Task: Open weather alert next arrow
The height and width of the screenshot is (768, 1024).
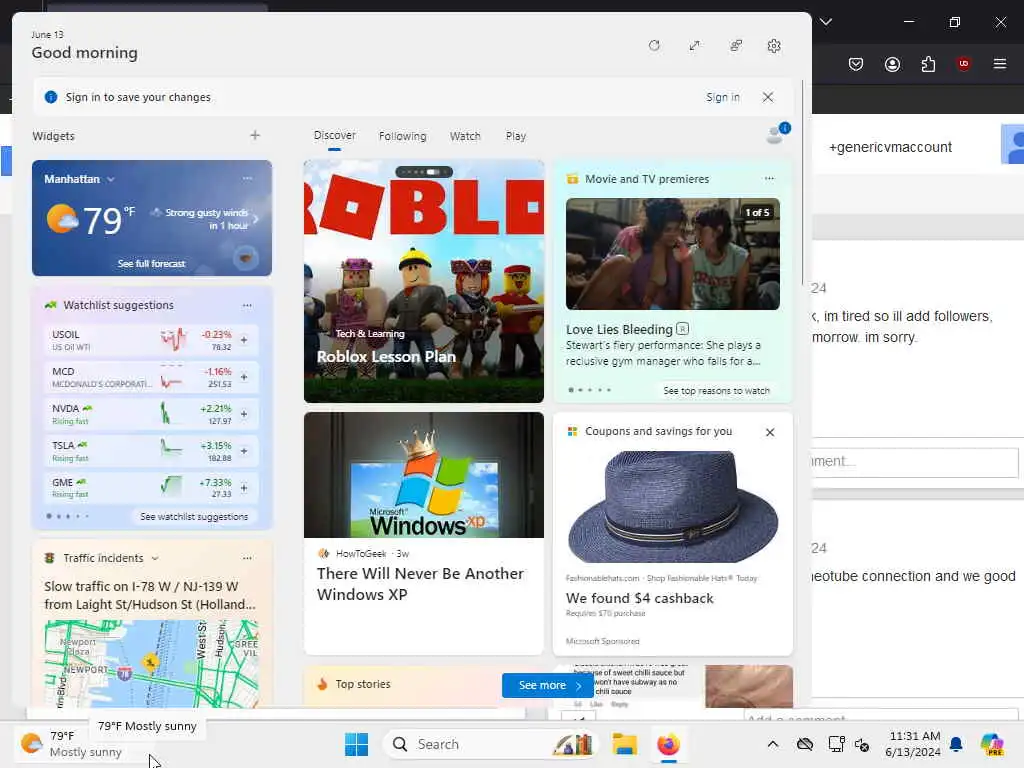Action: (x=256, y=219)
